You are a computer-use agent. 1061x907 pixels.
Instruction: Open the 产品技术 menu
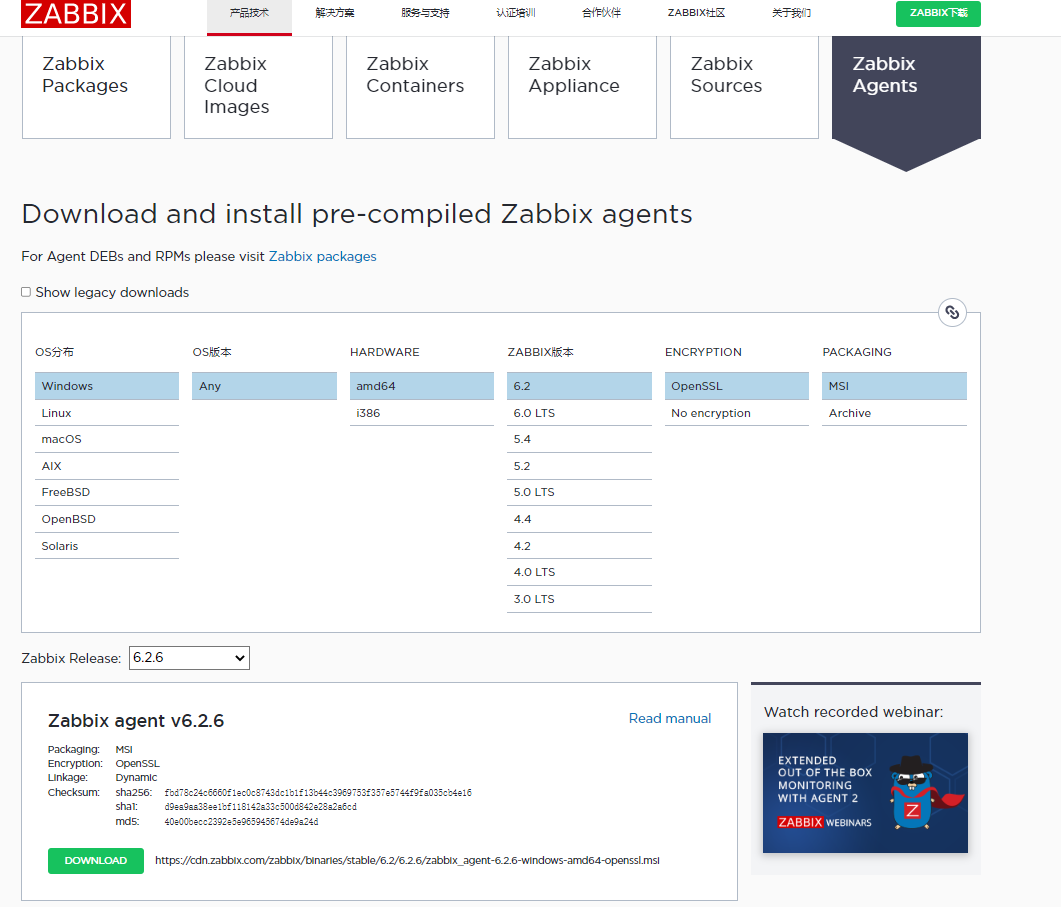tap(249, 13)
